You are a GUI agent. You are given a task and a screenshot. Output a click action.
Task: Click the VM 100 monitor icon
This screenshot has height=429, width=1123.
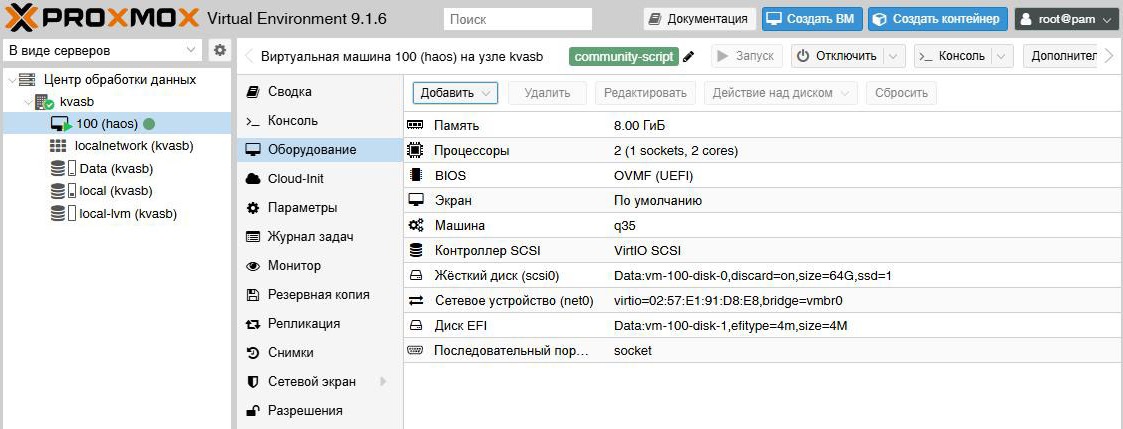point(61,124)
